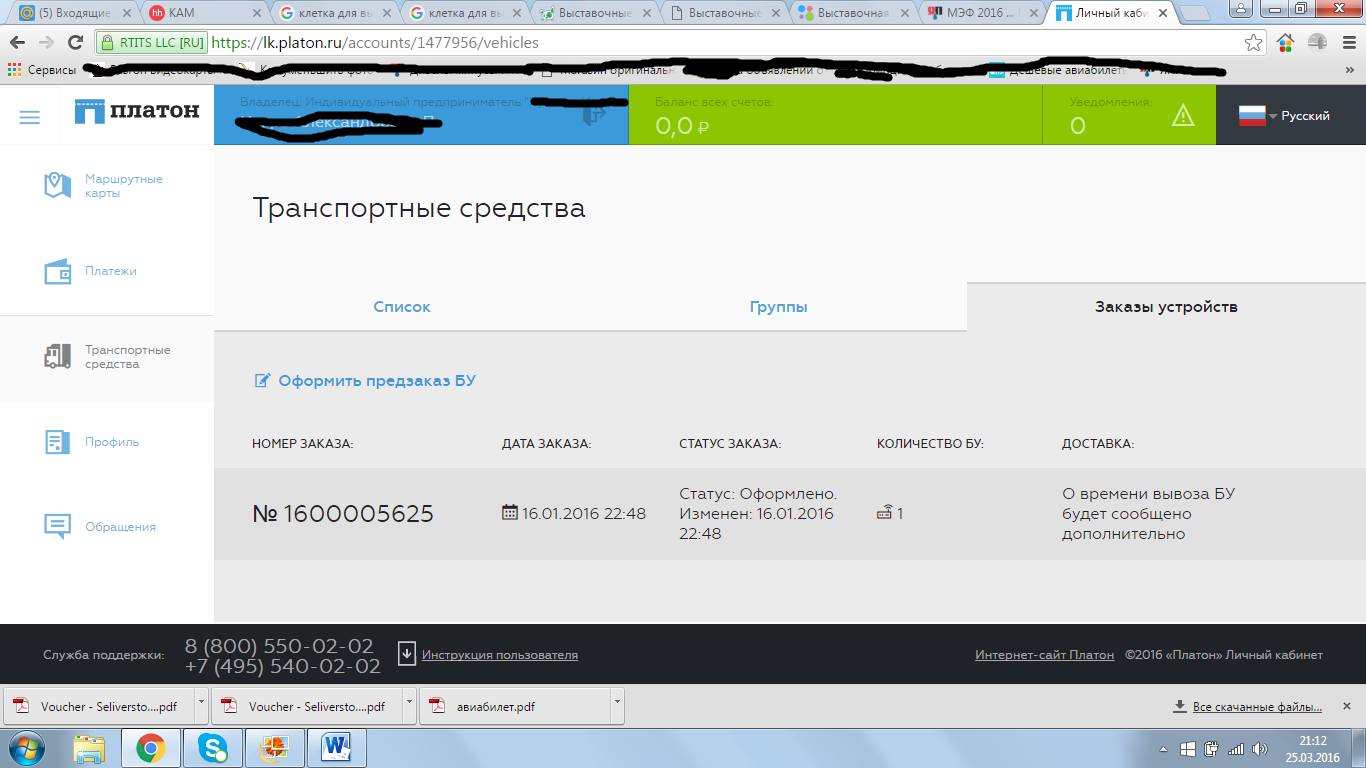Switch to the Группы tab
The width and height of the screenshot is (1366, 768).
[778, 307]
